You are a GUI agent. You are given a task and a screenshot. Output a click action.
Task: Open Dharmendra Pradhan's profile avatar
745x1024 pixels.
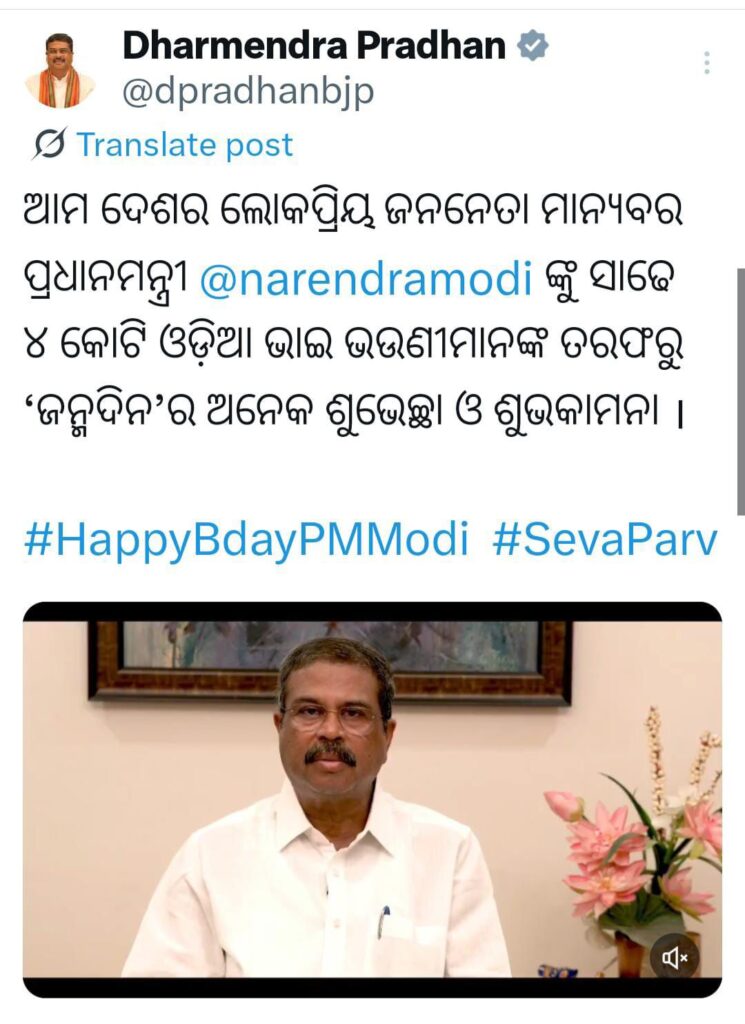(x=60, y=69)
